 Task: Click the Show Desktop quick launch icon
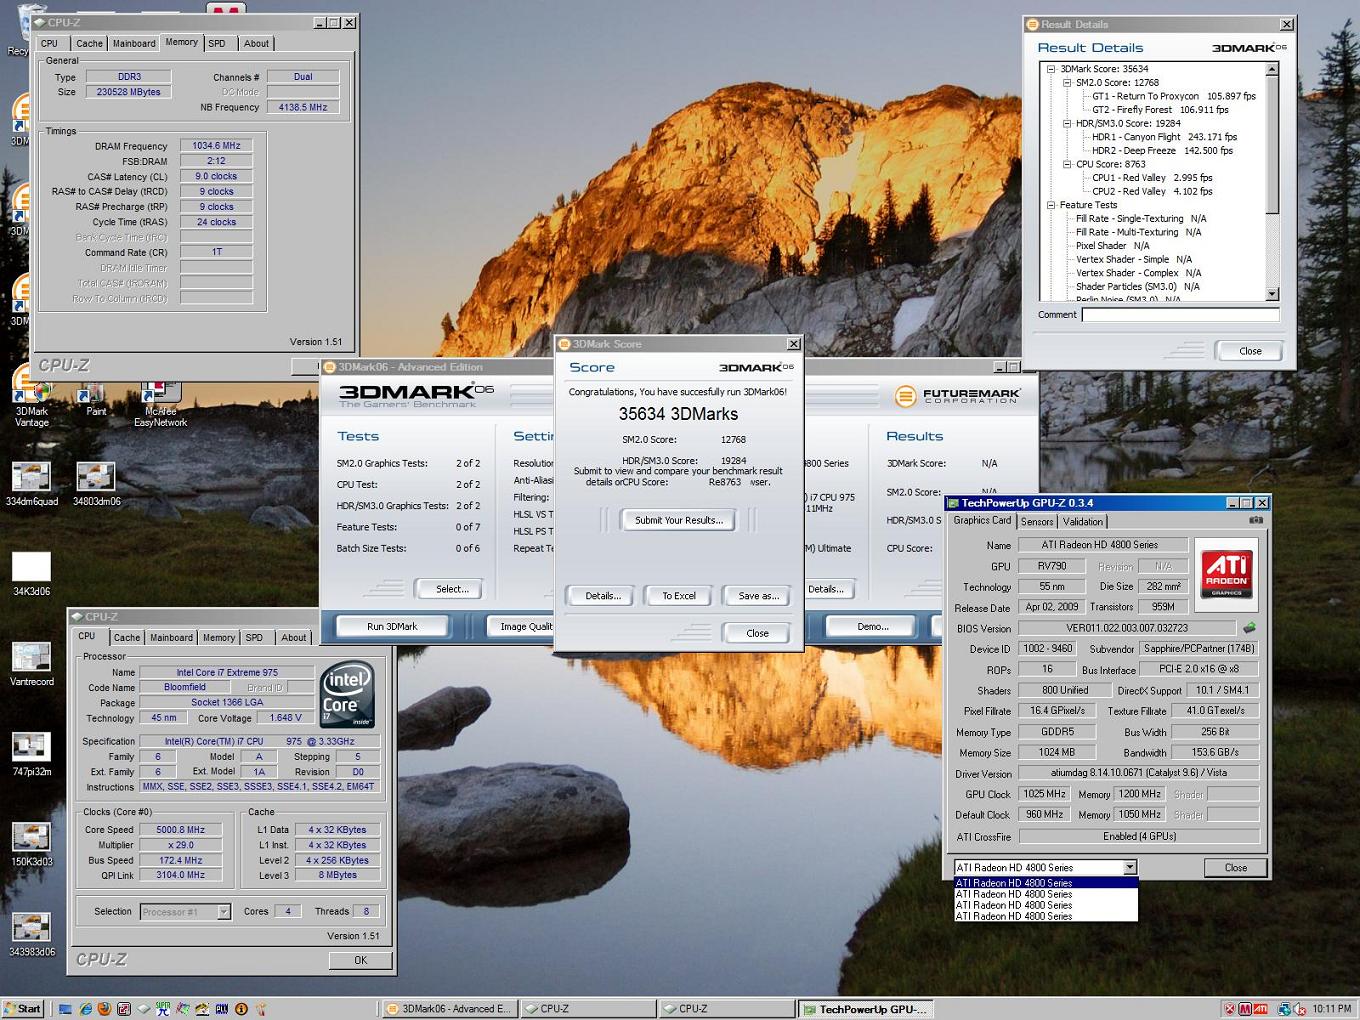(x=65, y=1009)
